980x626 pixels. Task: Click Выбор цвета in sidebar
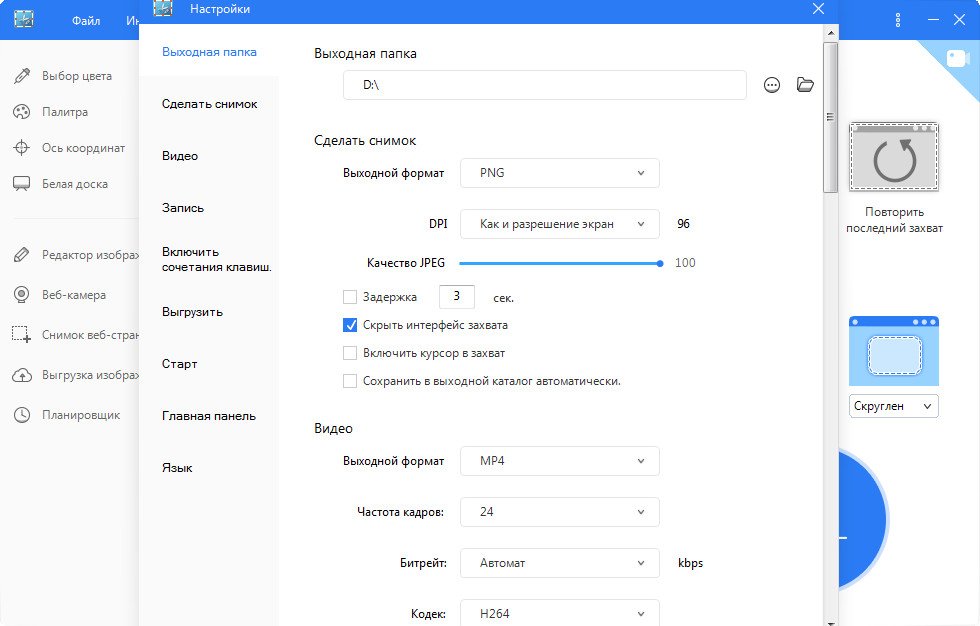coord(77,76)
